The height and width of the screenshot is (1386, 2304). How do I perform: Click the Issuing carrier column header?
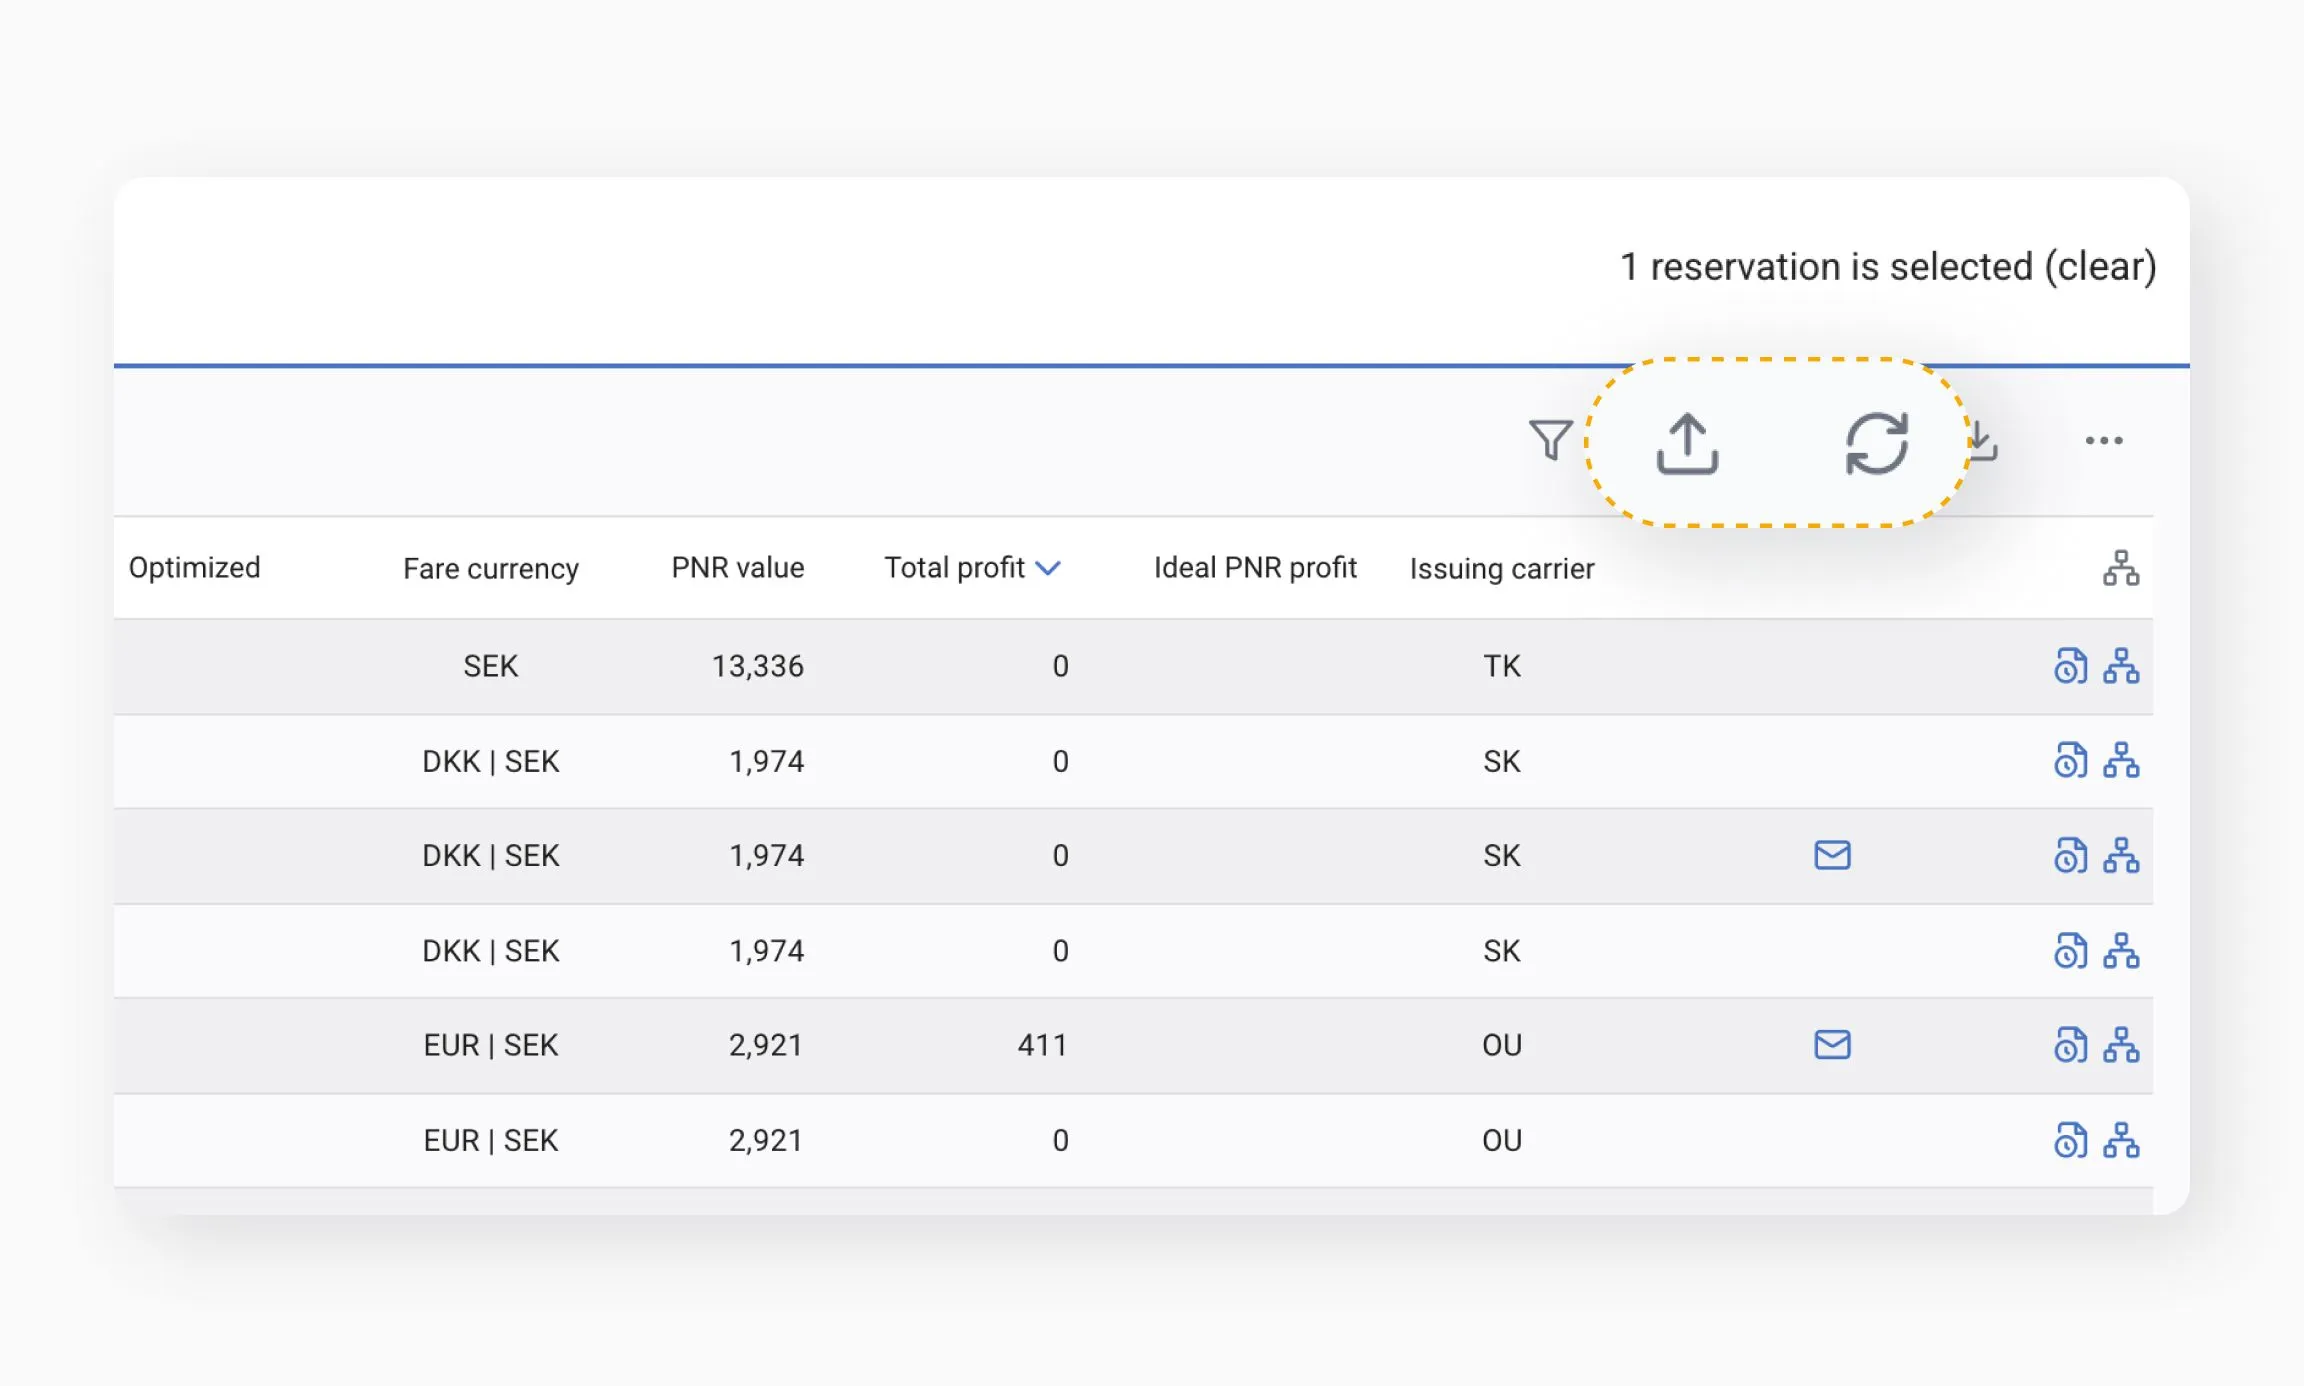click(1501, 568)
